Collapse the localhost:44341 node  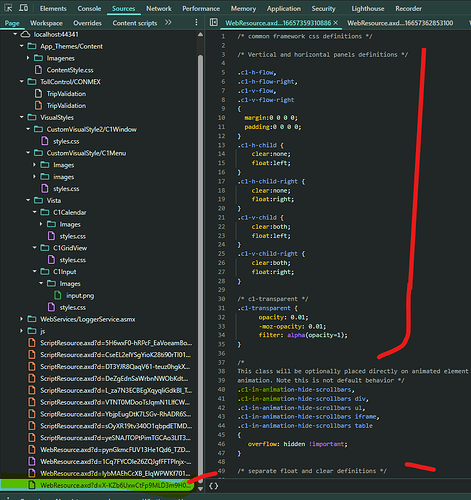coord(15,34)
